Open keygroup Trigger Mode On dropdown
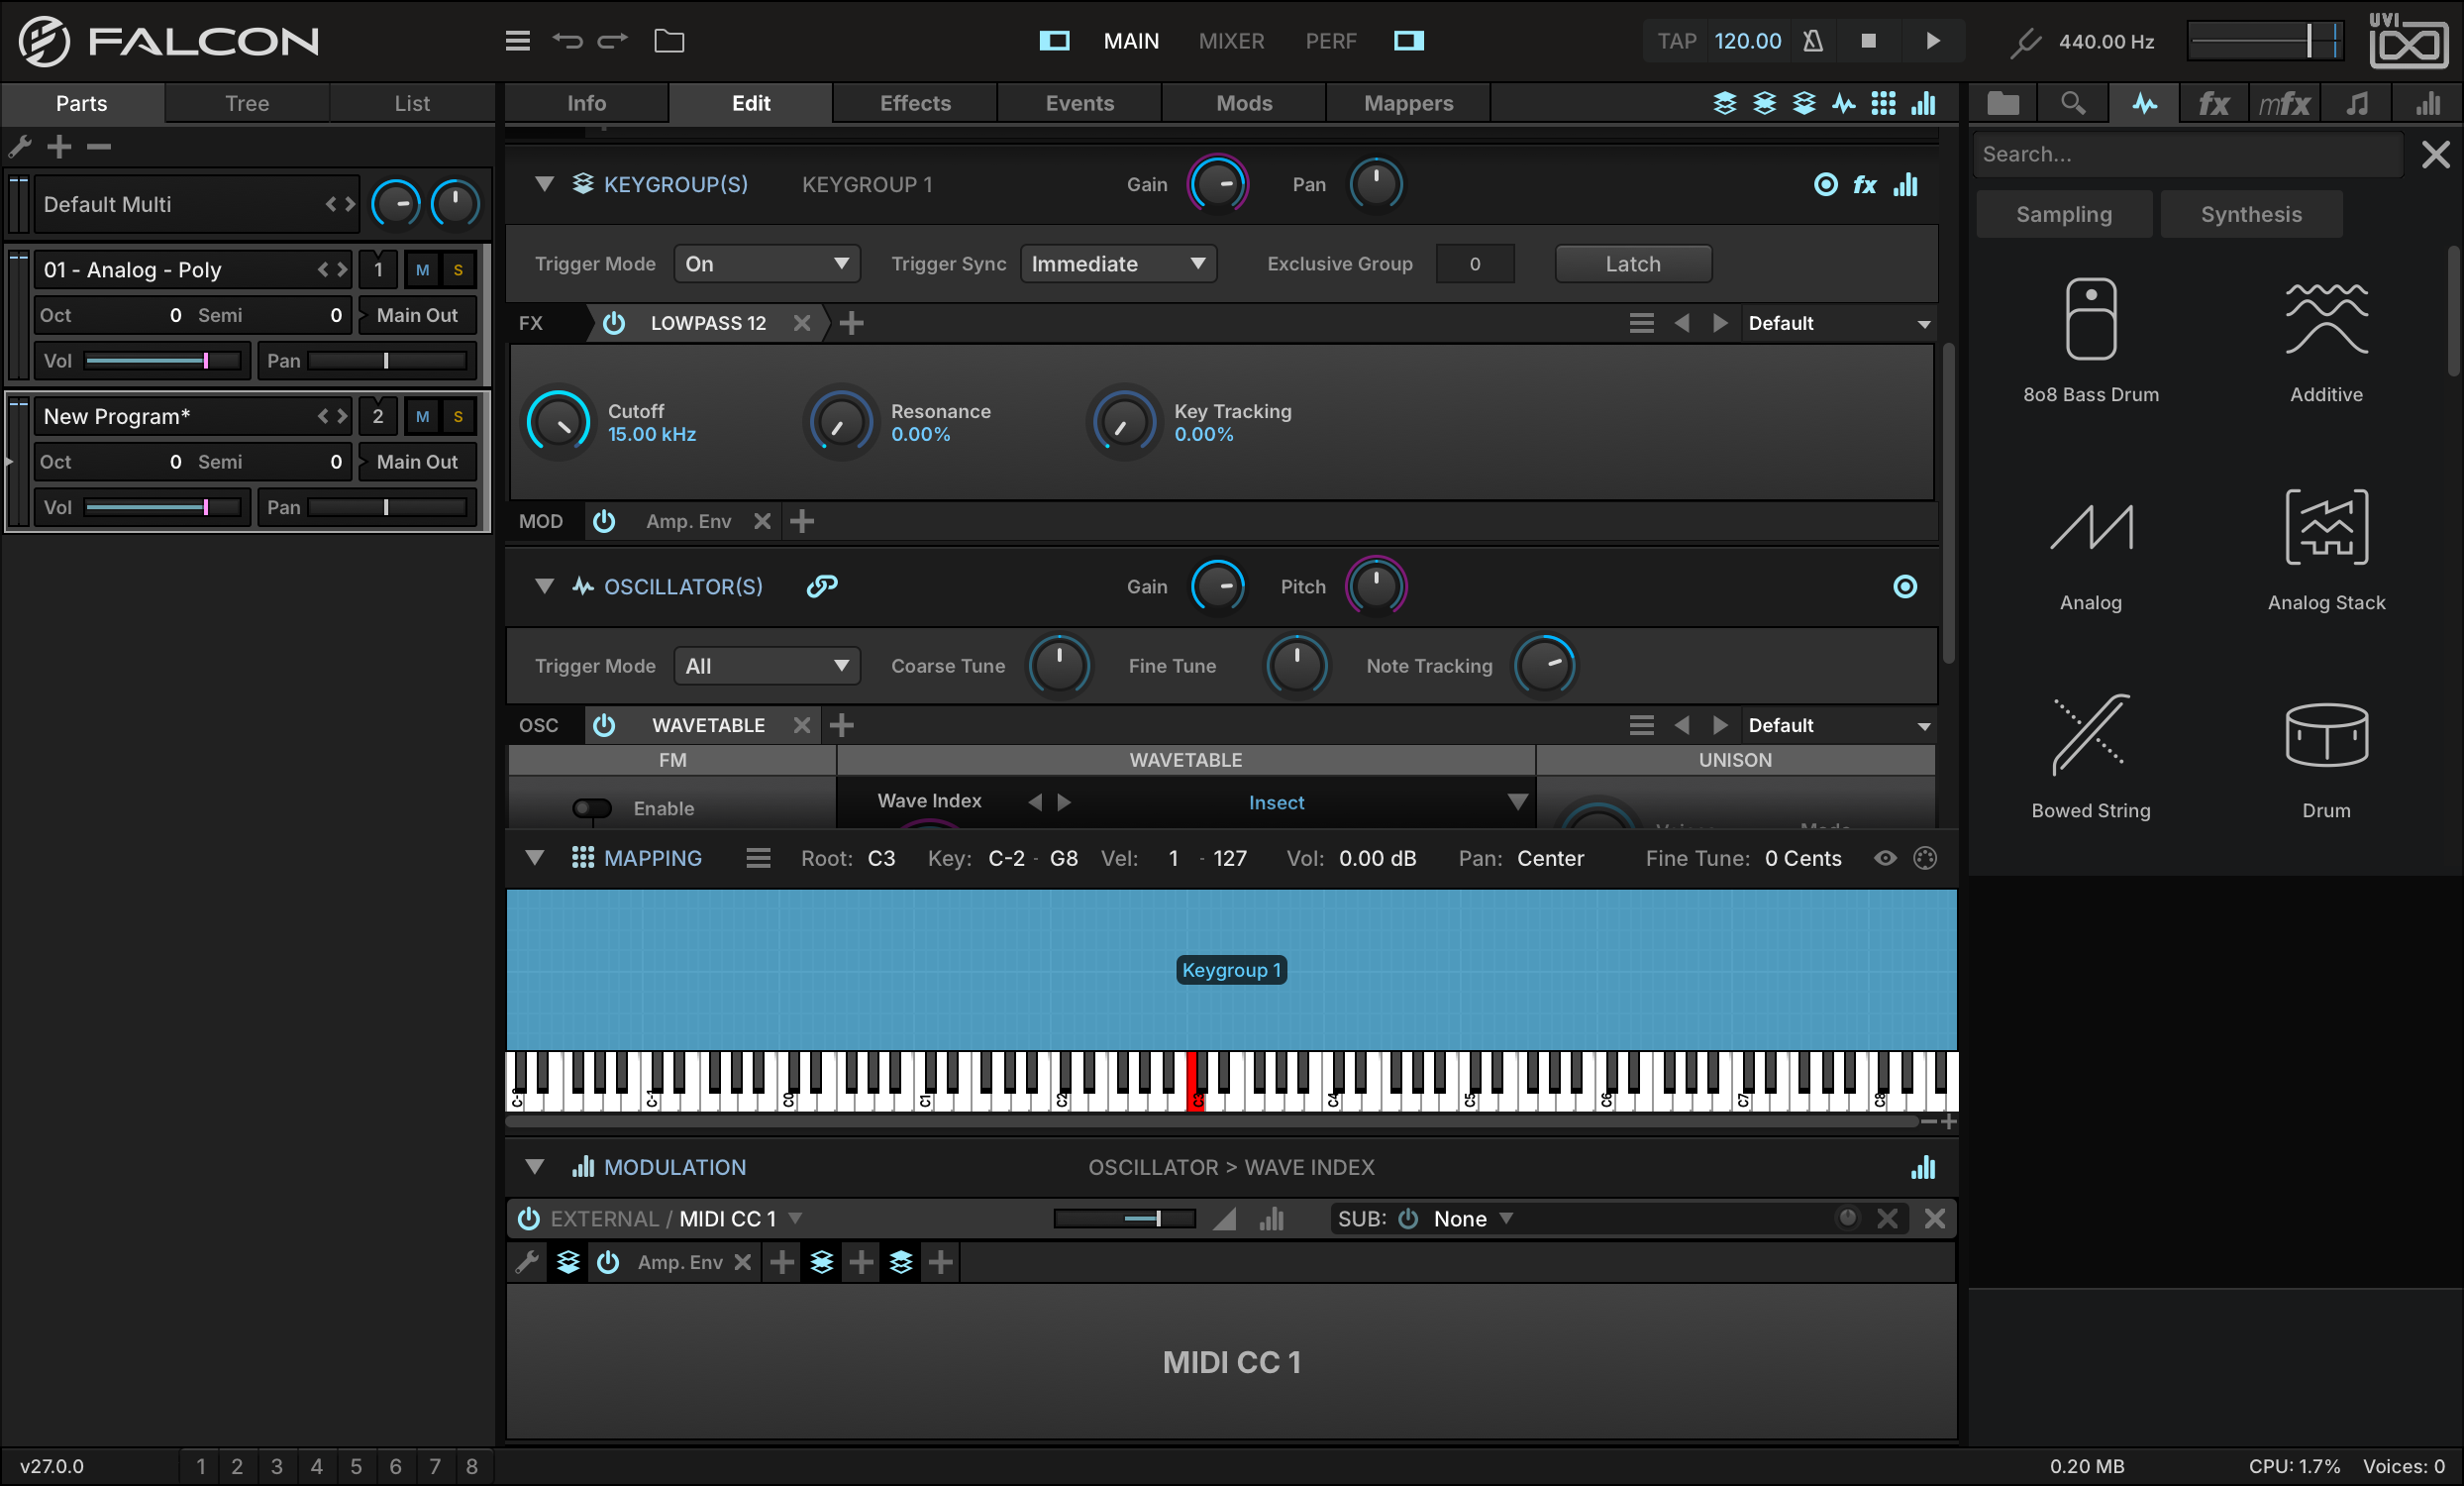The height and width of the screenshot is (1486, 2464). tap(766, 264)
